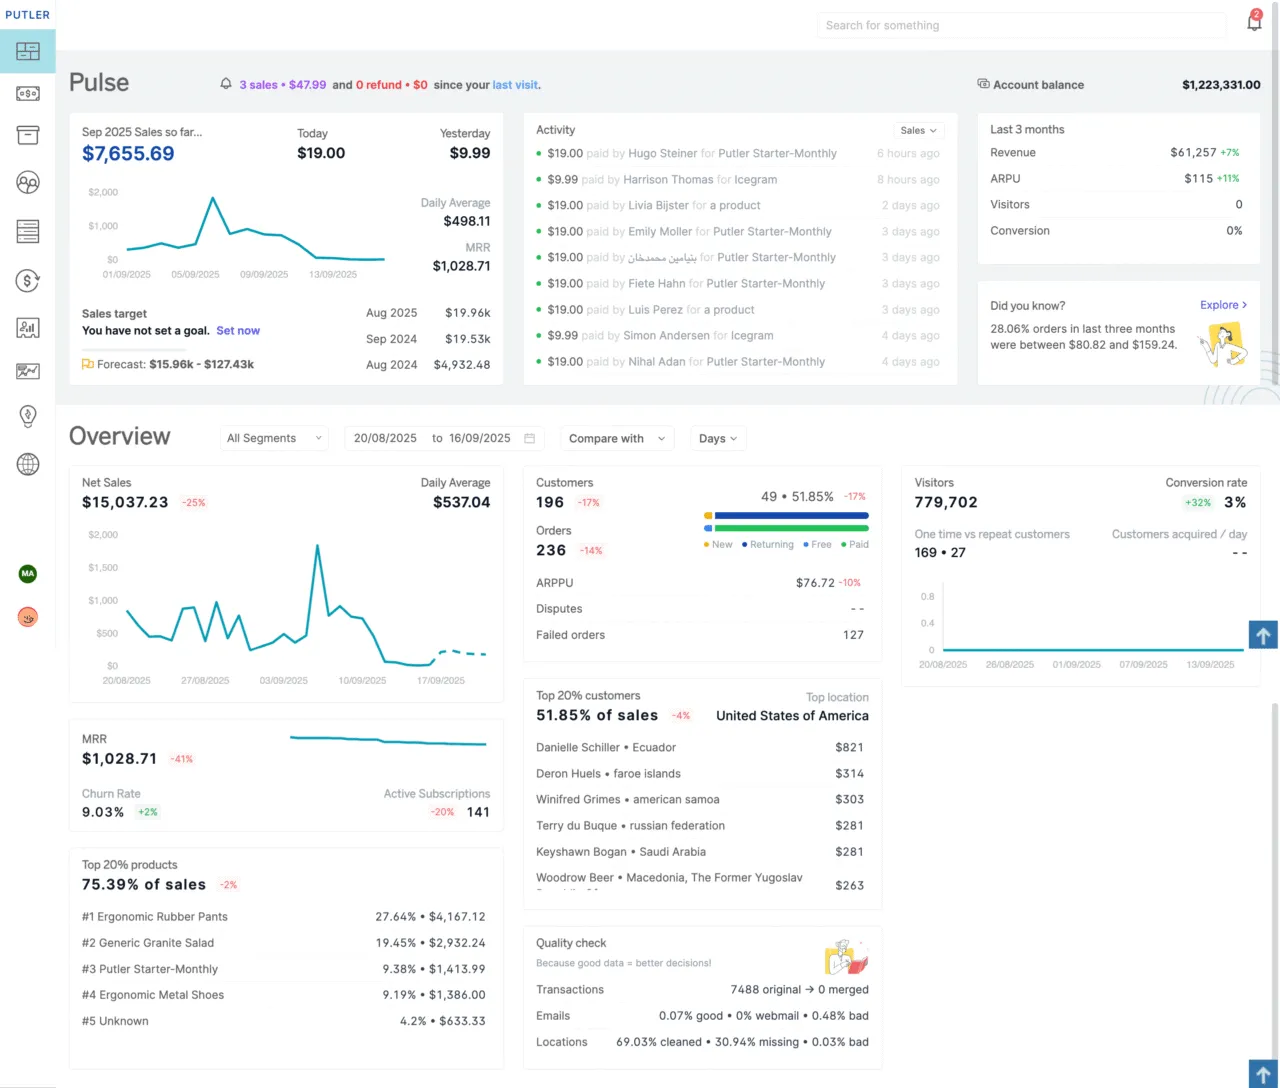Open the 20/08/2025 to 16/09/2025 date picker

pyautogui.click(x=444, y=438)
